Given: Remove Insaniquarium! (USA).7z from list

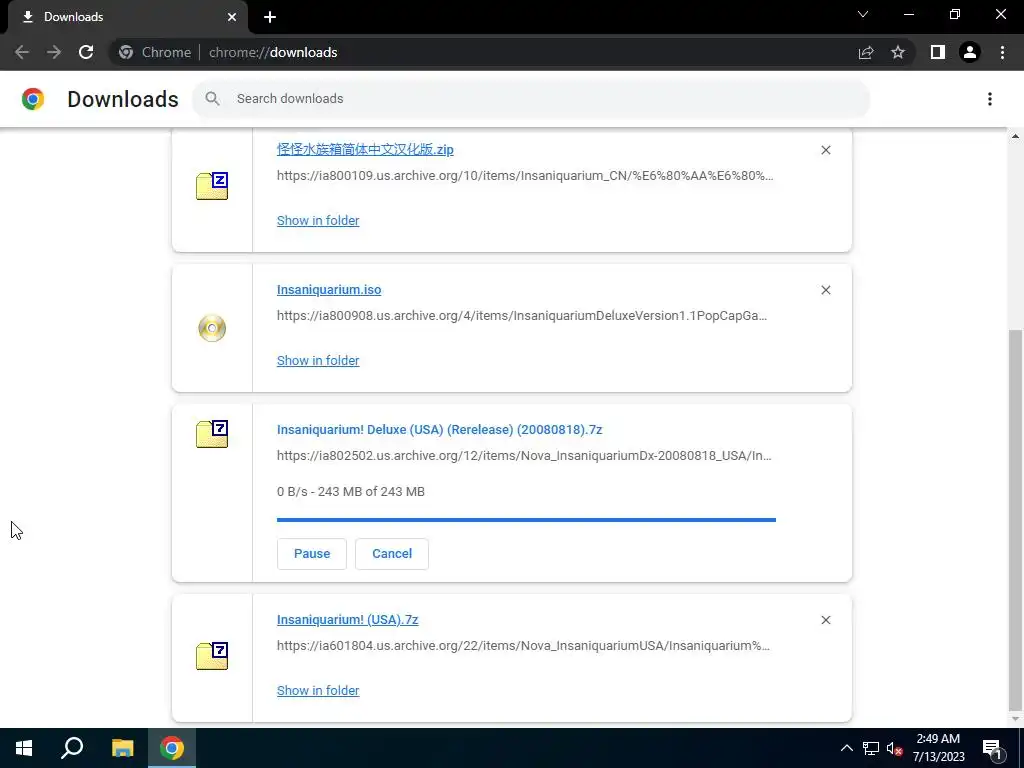Looking at the screenshot, I should click(x=825, y=620).
